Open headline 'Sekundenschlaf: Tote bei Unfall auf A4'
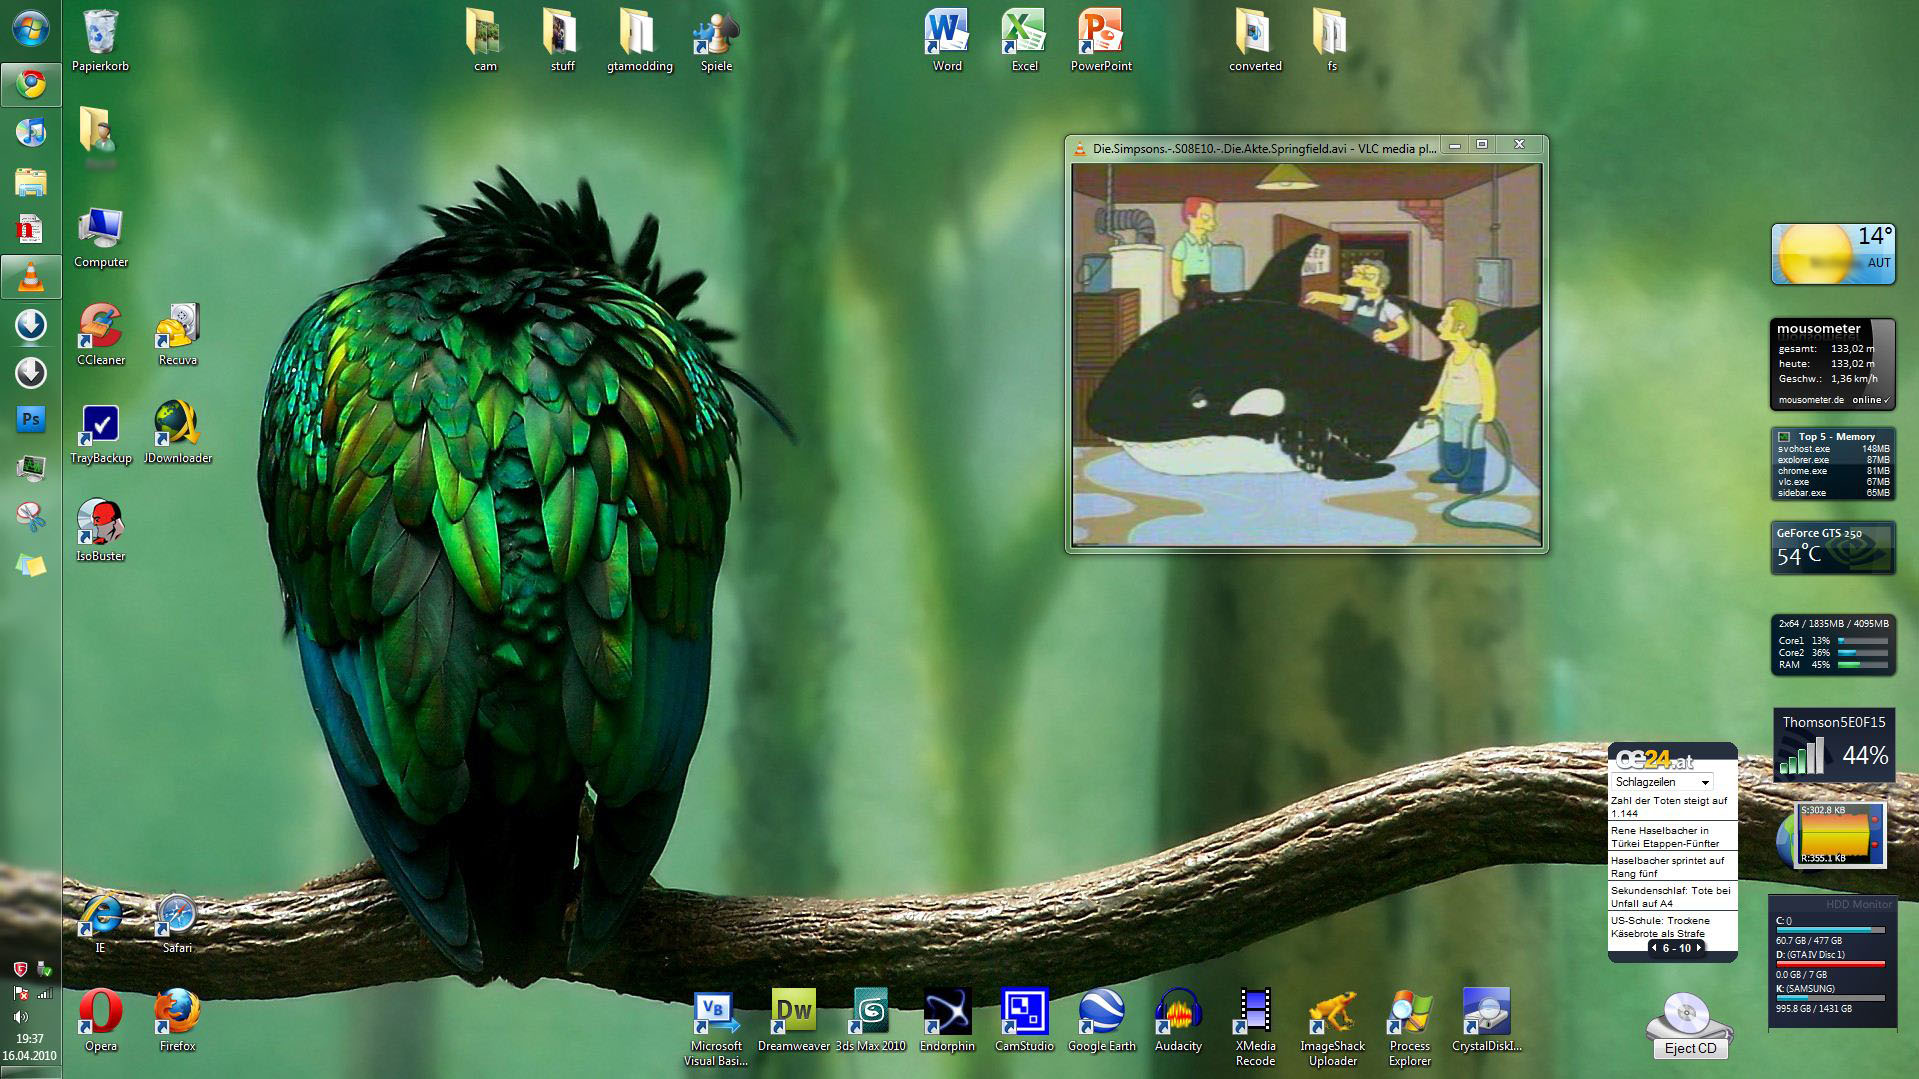 pos(1670,896)
